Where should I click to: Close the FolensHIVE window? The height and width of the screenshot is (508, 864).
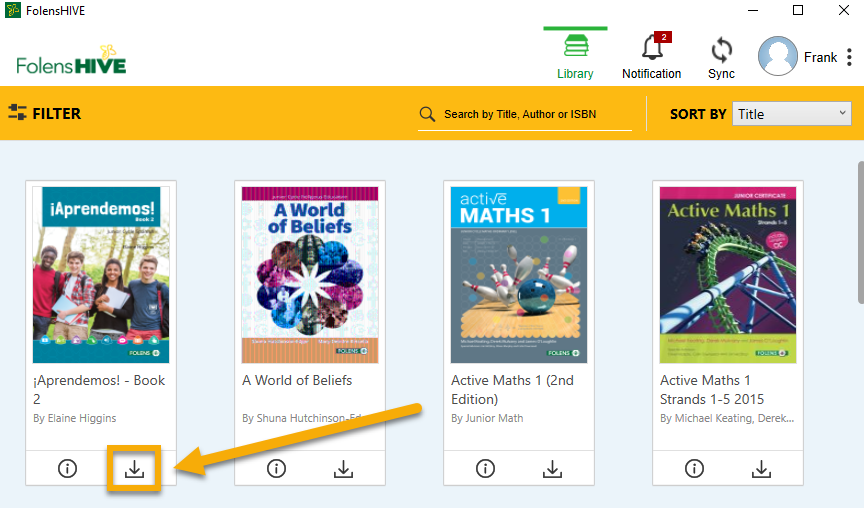click(844, 10)
